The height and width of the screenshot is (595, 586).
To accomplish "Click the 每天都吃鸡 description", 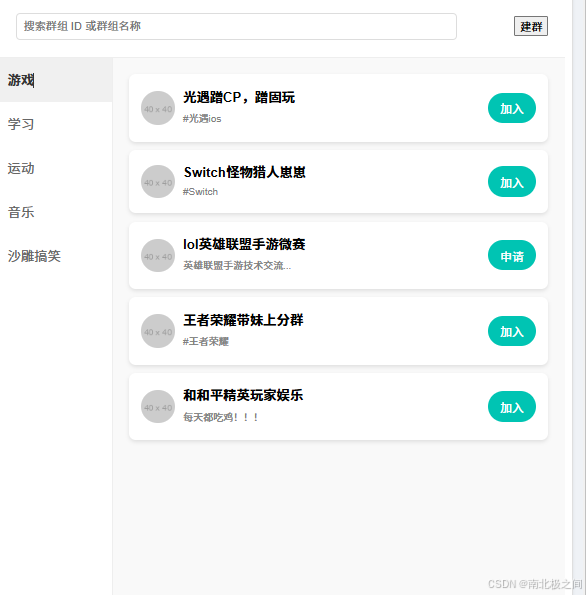I will click(x=221, y=417).
